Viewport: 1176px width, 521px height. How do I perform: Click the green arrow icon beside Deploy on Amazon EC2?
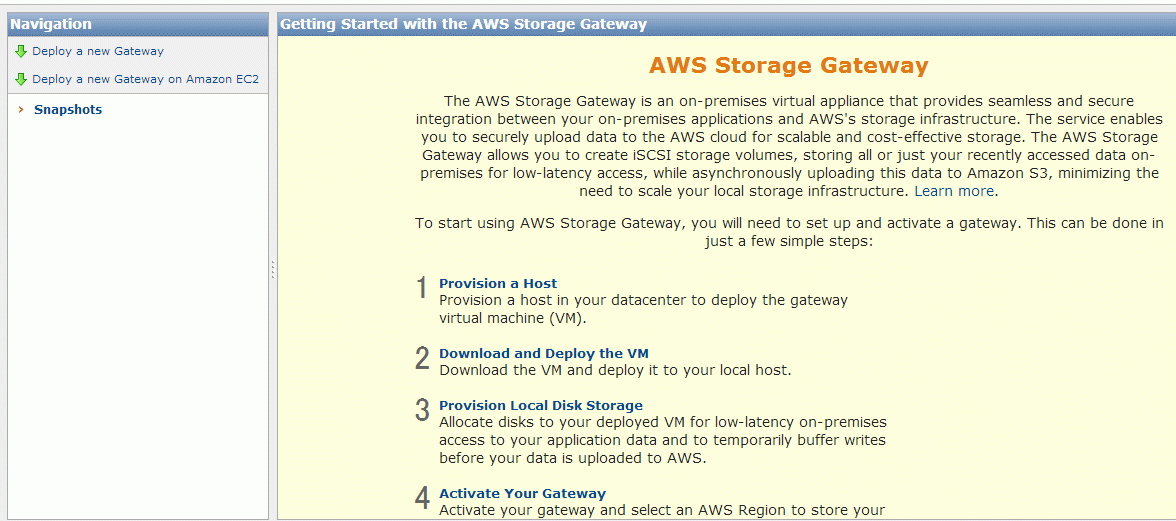21,79
